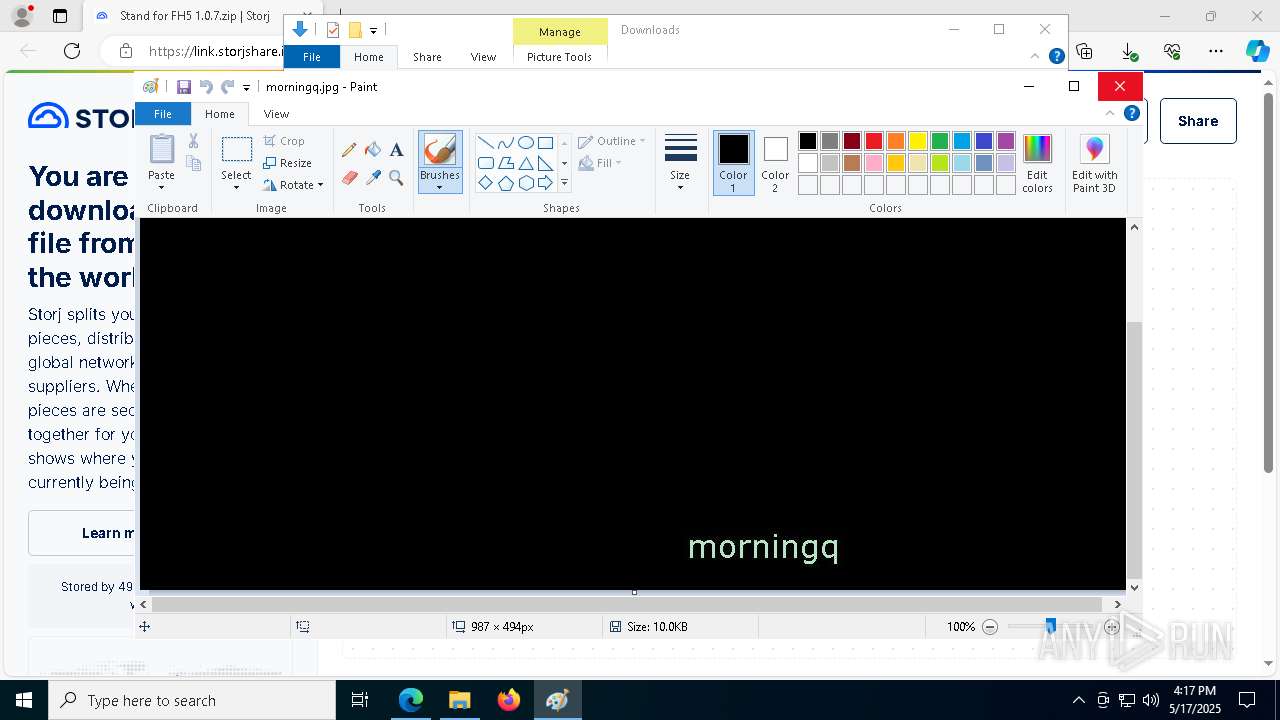Open the View tab in File Explorer
Viewport: 1280px width, 720px height.
click(x=483, y=57)
